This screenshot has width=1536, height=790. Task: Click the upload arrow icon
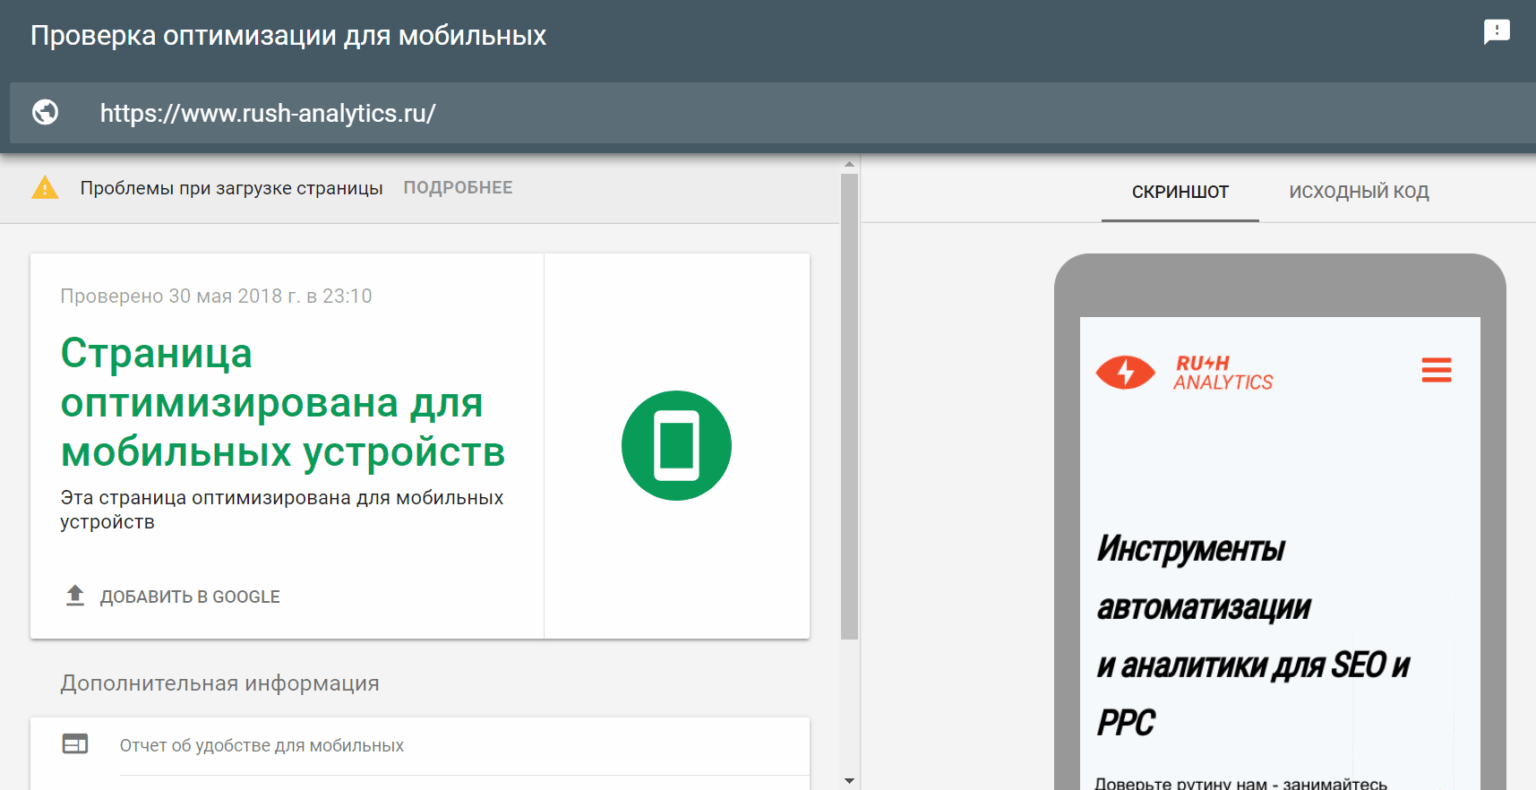75,596
